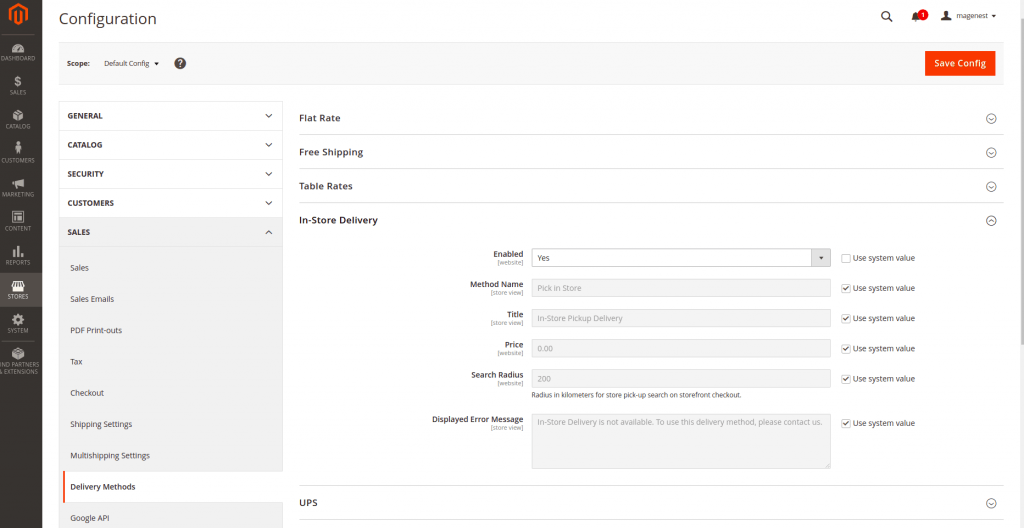
Task: Expand the Free Shipping section
Action: [x=650, y=152]
